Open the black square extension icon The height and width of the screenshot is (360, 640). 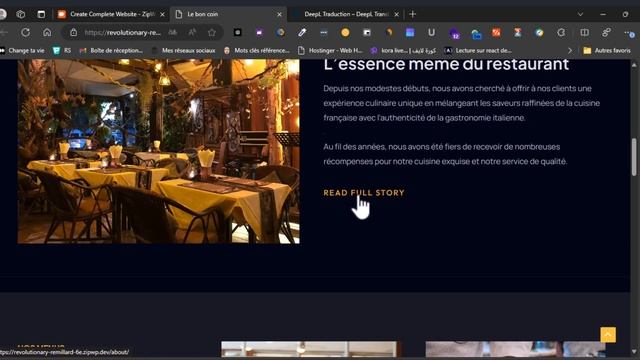click(238, 33)
